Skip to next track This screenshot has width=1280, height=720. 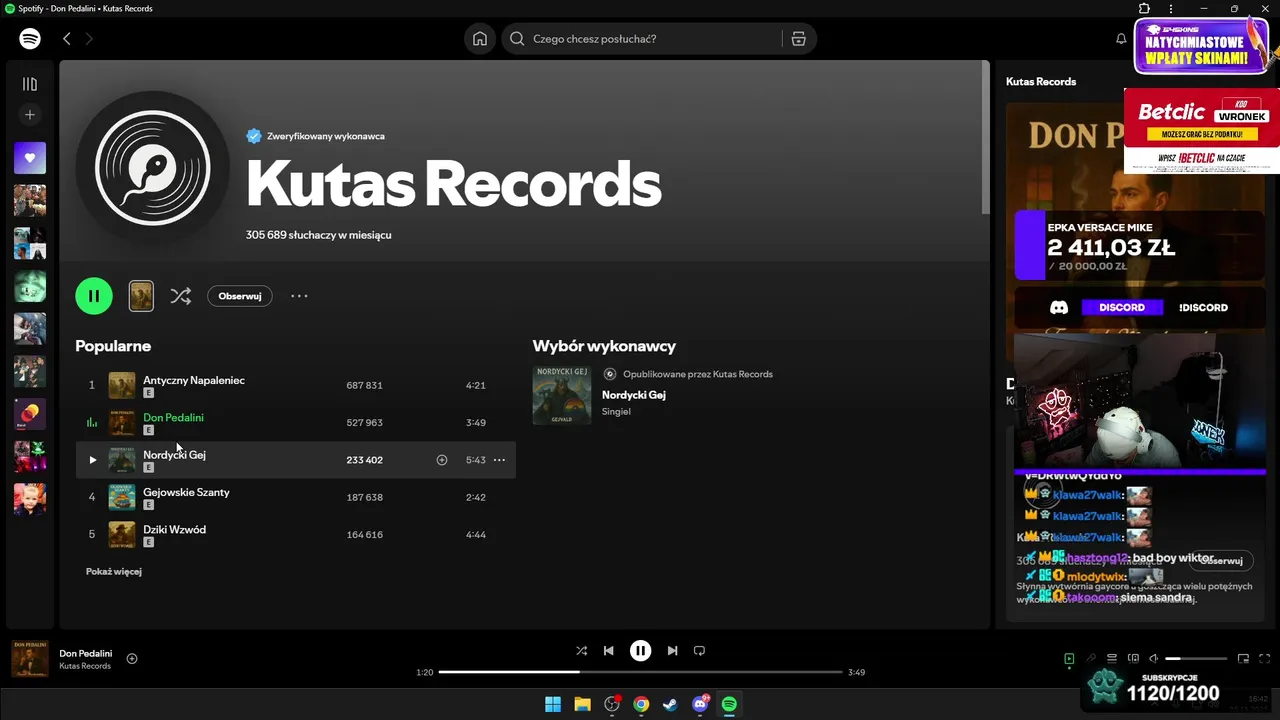(673, 650)
